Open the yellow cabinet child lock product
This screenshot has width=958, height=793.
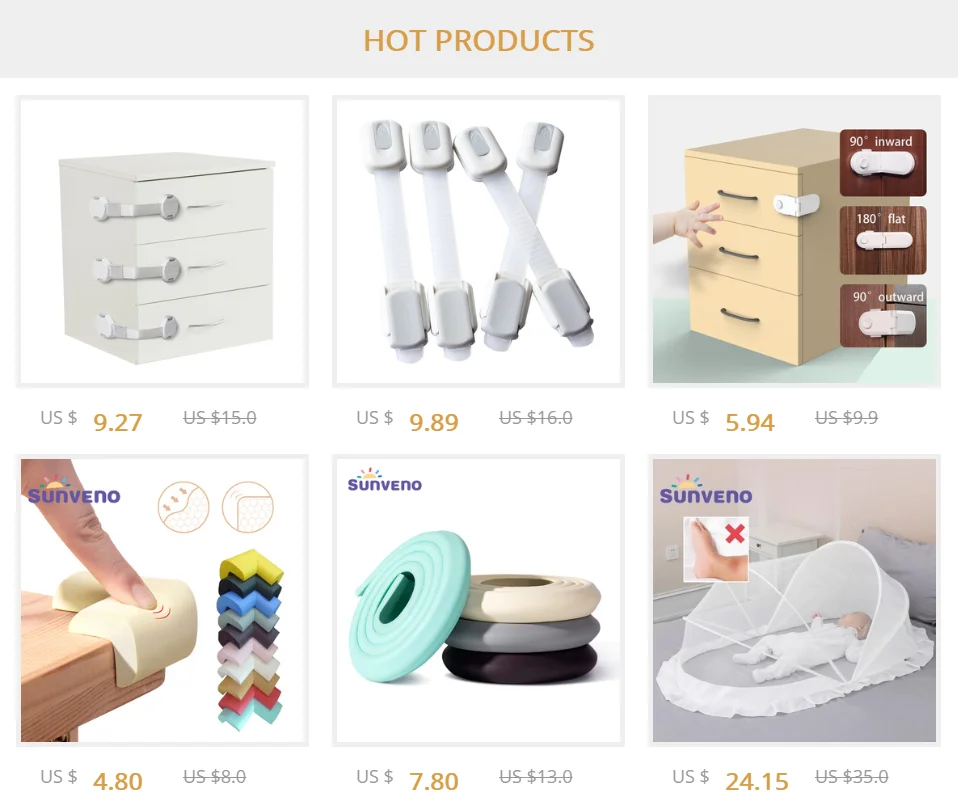[794, 241]
